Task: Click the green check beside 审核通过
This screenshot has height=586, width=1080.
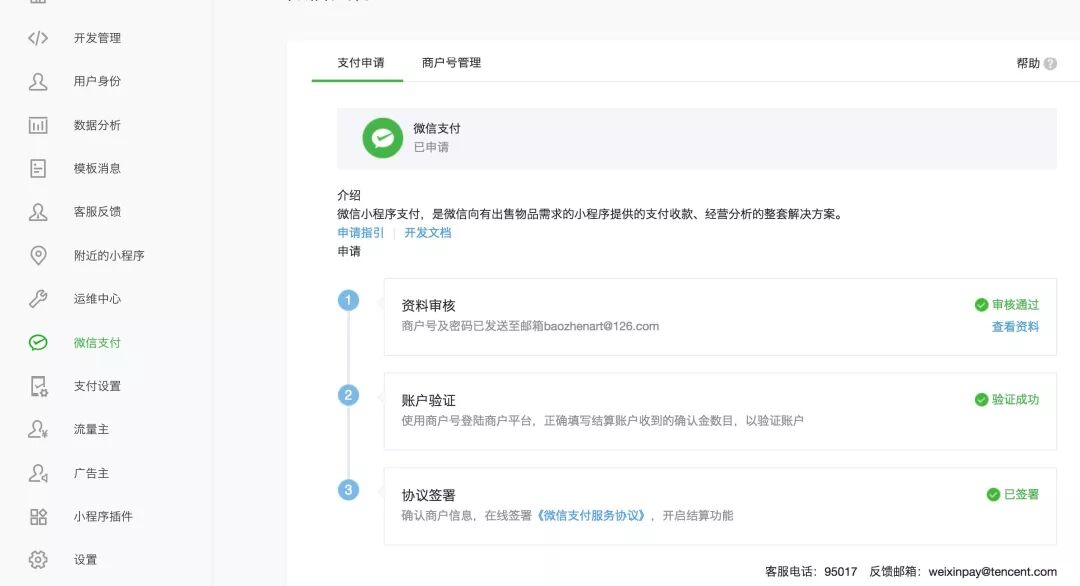Action: point(982,305)
